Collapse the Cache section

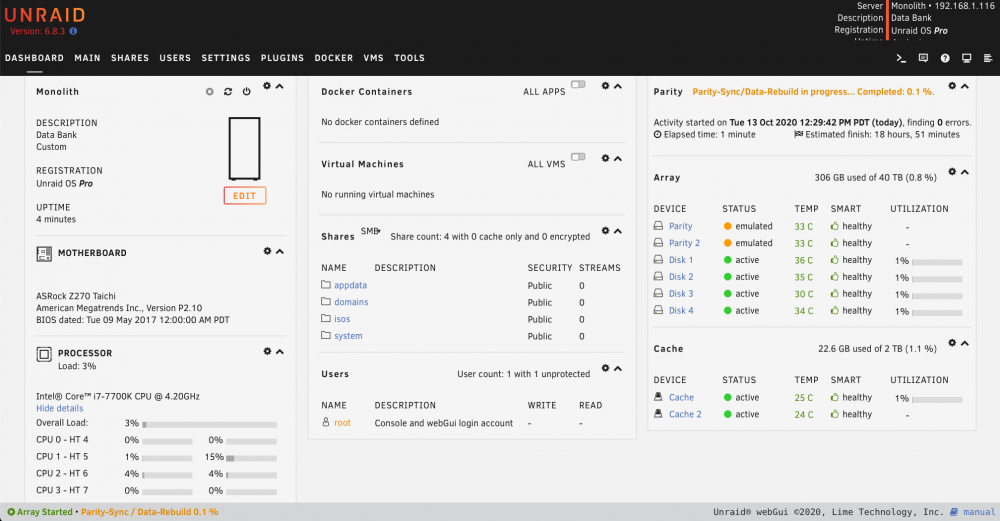pos(965,343)
